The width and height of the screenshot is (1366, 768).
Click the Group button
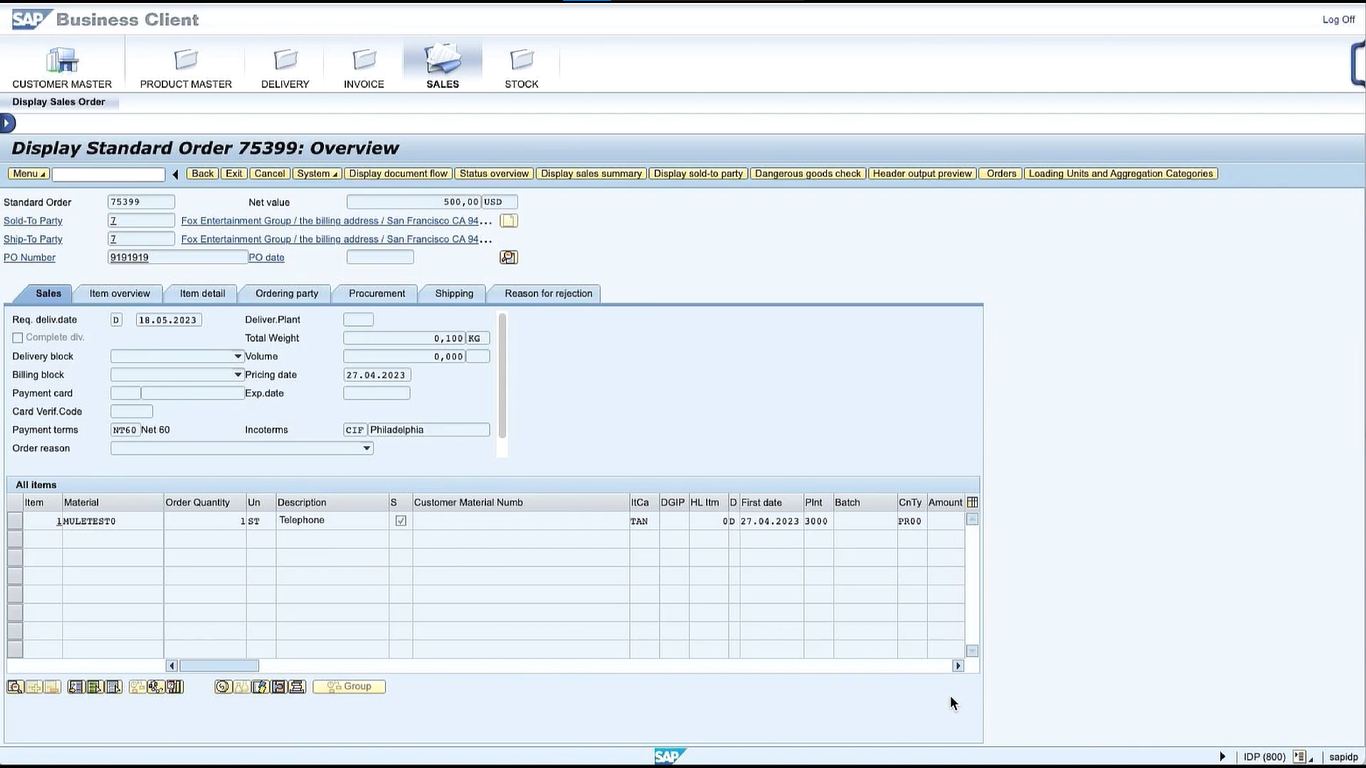[x=349, y=687]
